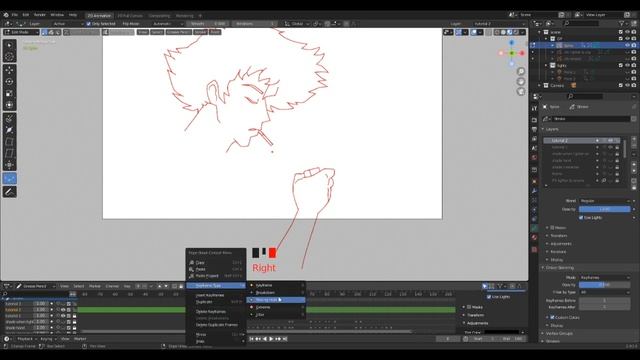The height and width of the screenshot is (360, 640).
Task: Select tutorial 1 layer in Layers list
Action: coord(581,147)
